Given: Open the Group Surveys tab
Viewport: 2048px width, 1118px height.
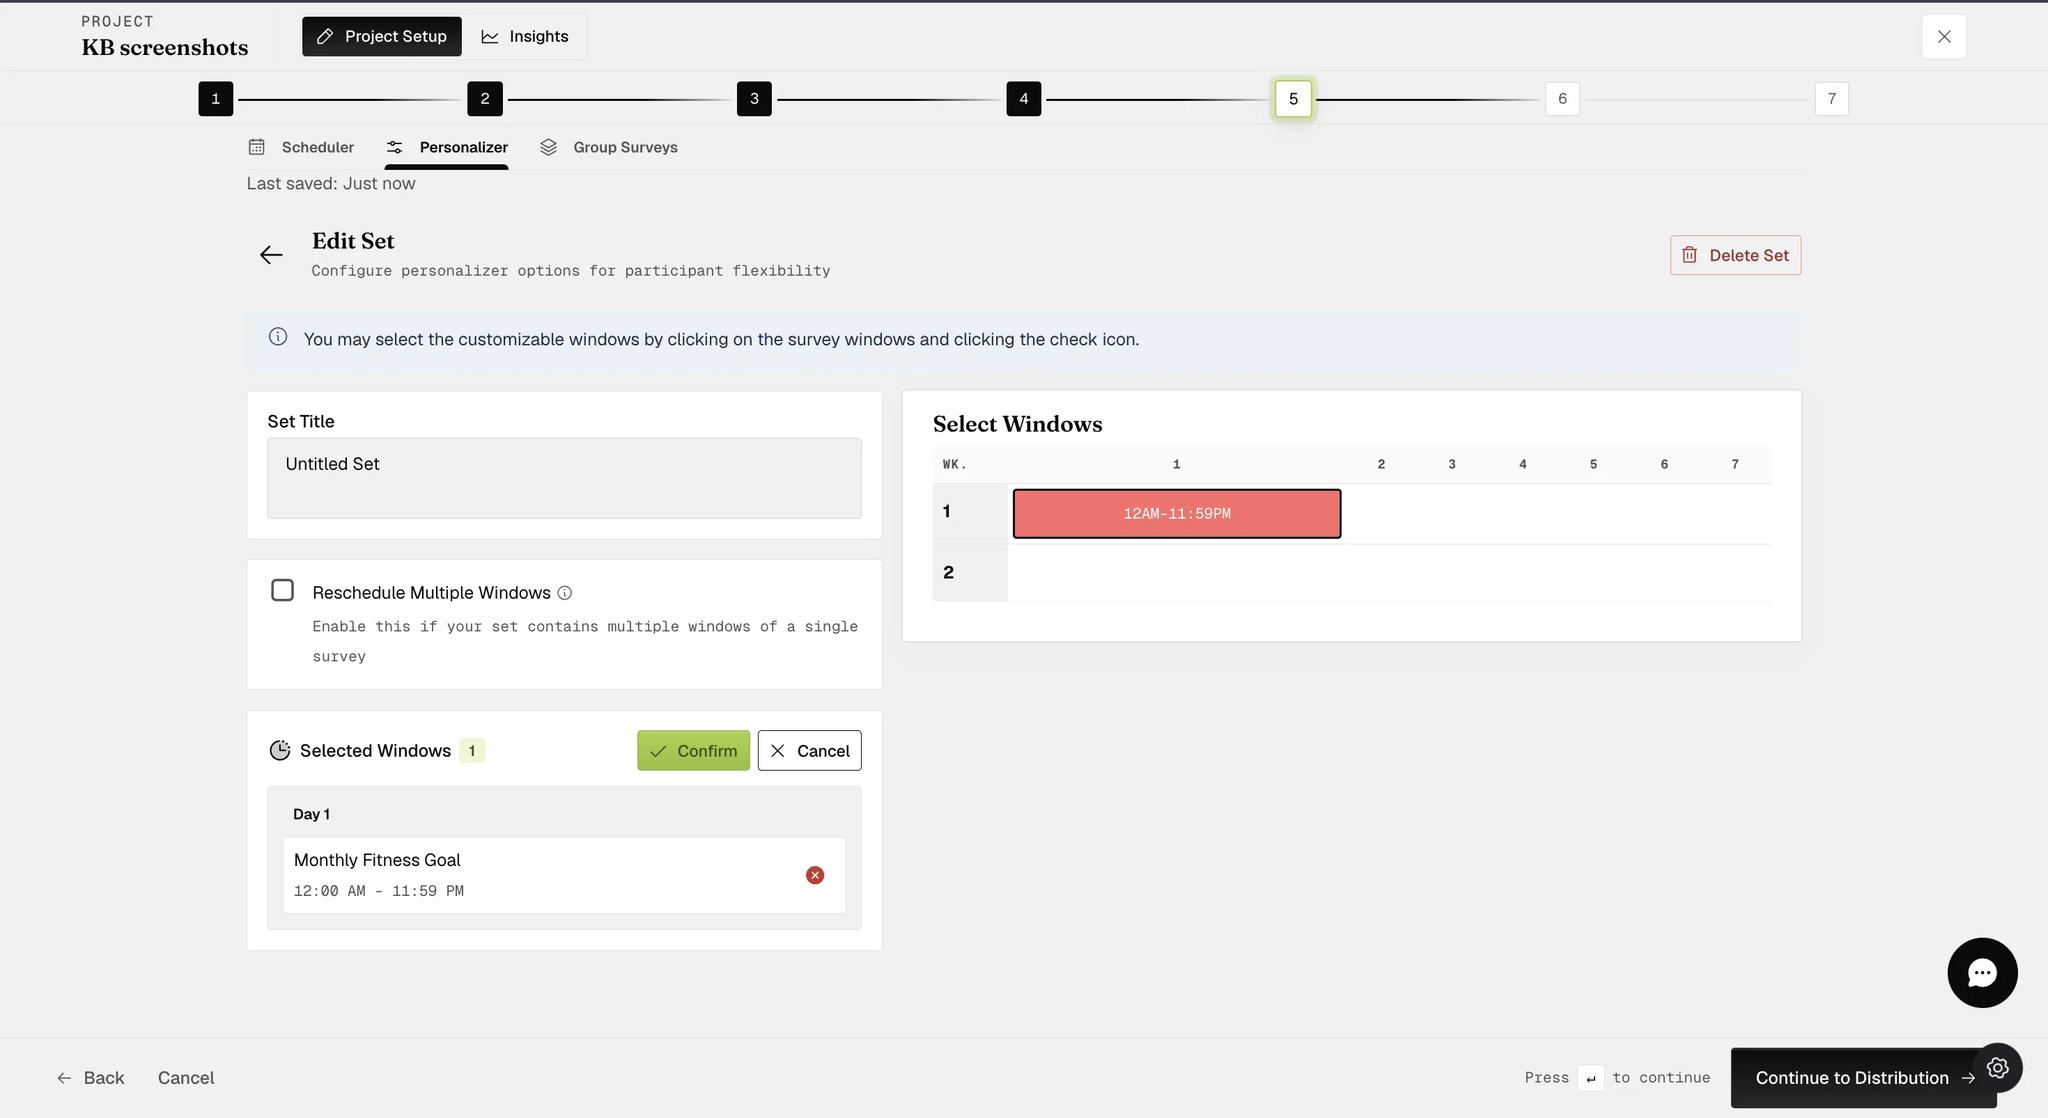Looking at the screenshot, I should [x=609, y=147].
